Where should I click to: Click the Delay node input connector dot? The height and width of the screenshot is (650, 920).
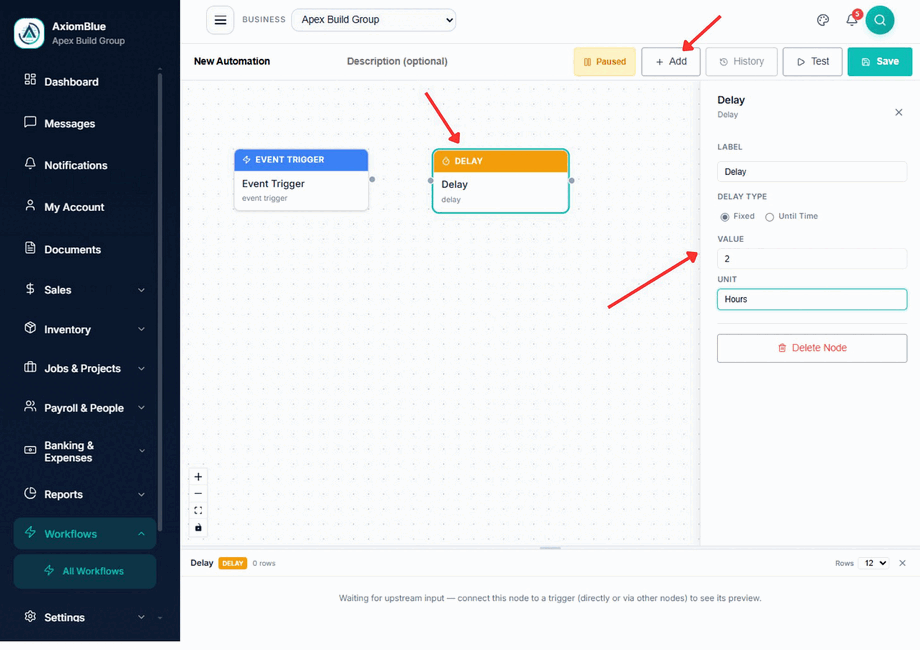tap(431, 181)
